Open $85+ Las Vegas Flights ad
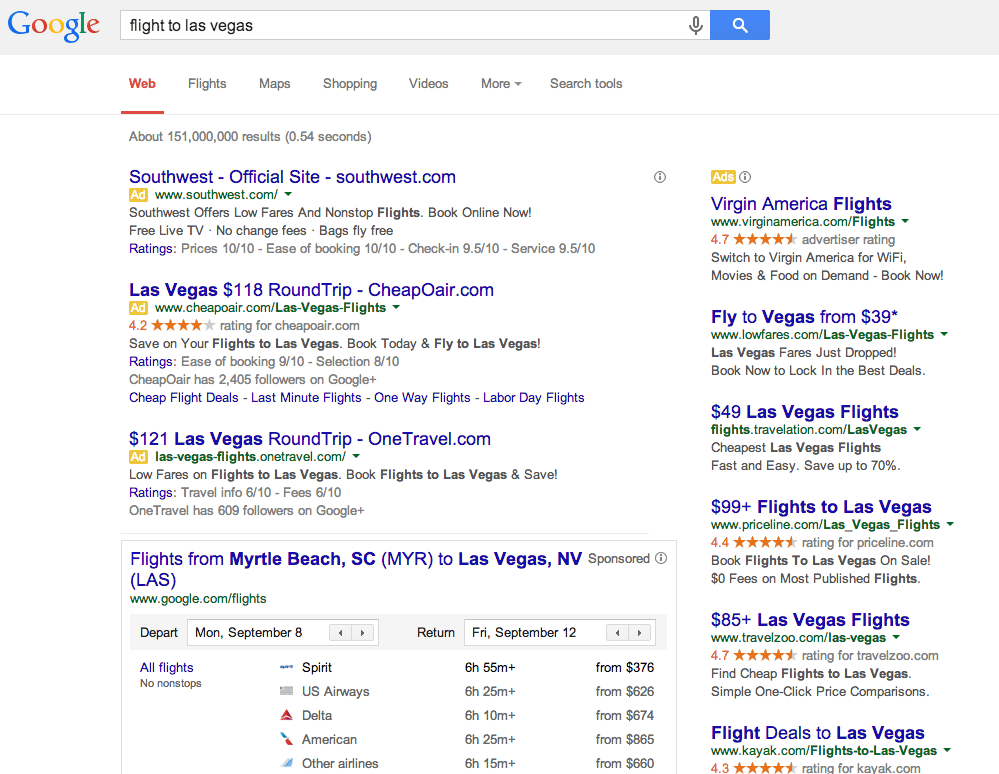Image resolution: width=999 pixels, height=774 pixels. [x=810, y=620]
